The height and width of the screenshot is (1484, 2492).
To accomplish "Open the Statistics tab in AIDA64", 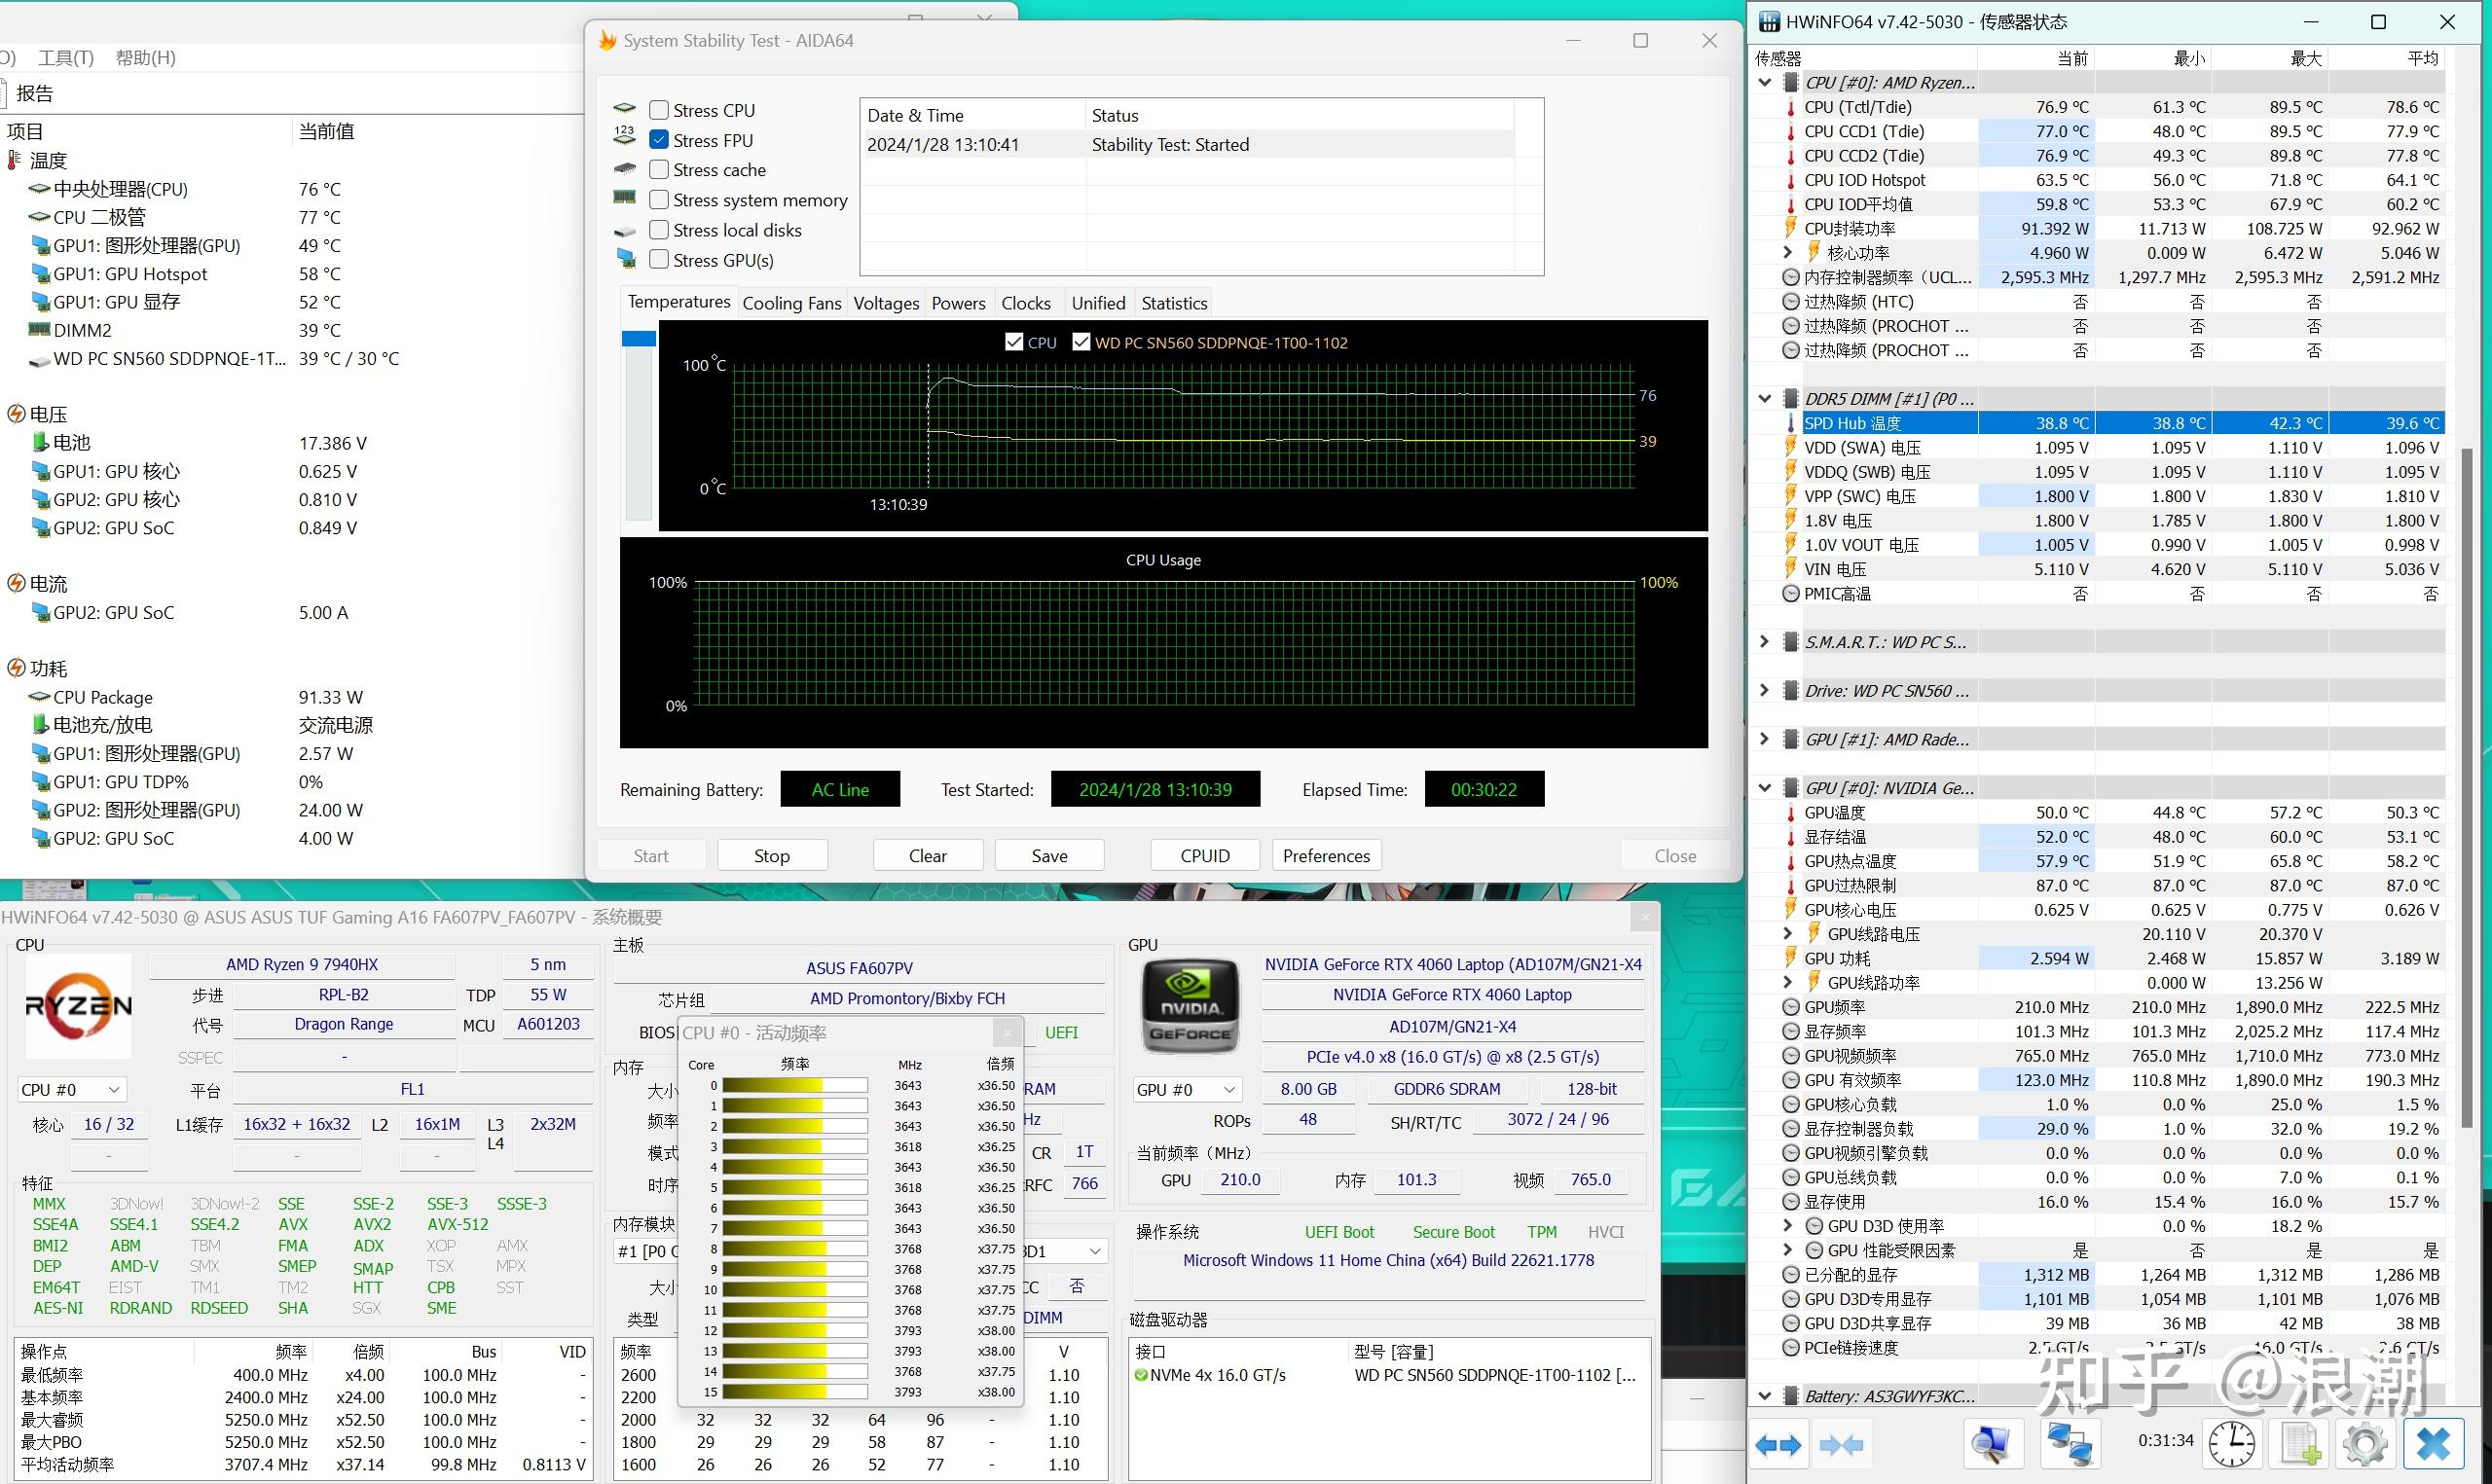I will point(1174,303).
